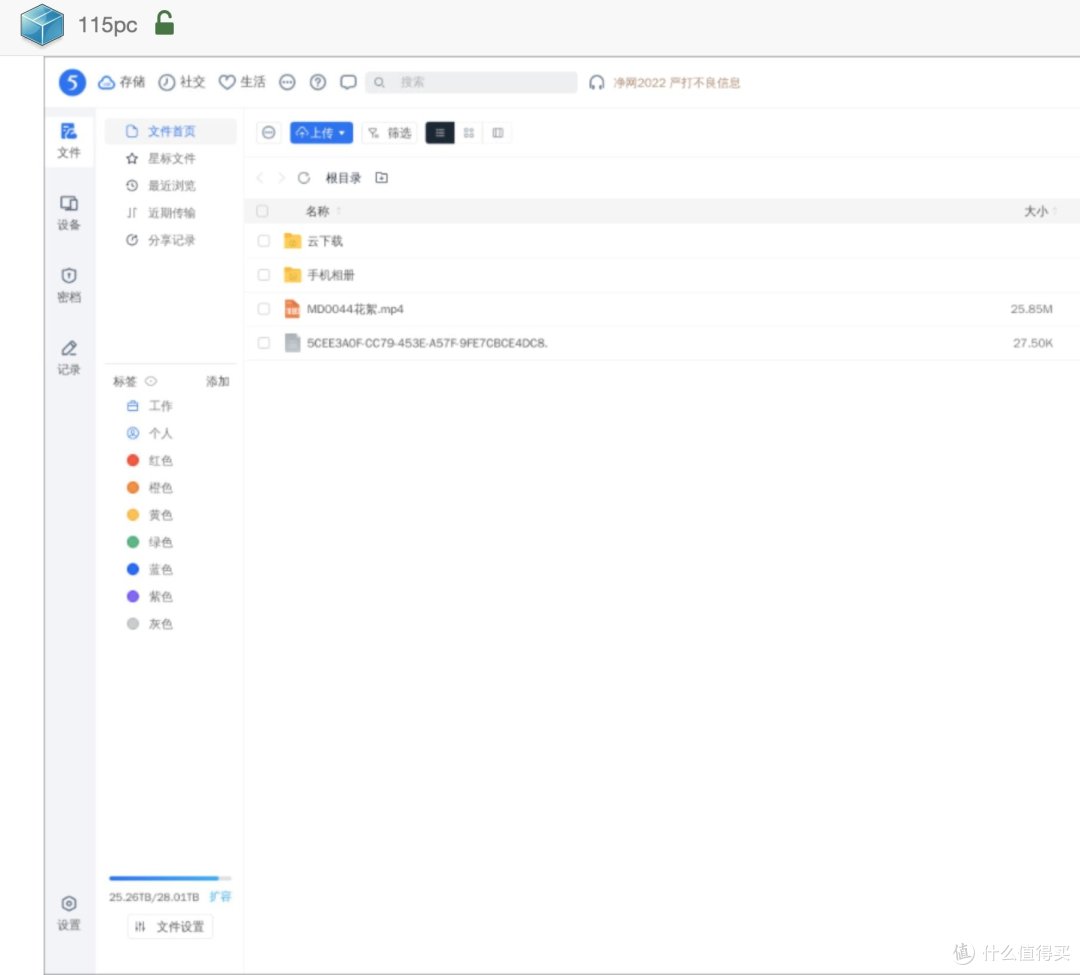The image size is (1080, 975).
Task: Open the 社交 social section
Action: point(182,82)
